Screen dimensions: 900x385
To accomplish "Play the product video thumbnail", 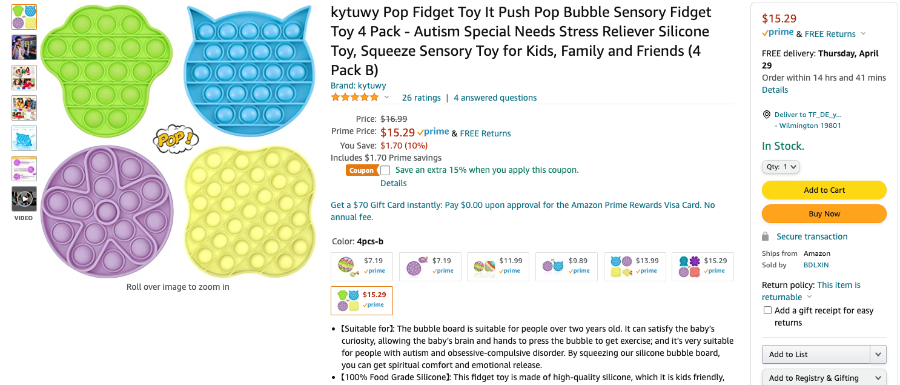I will point(24,199).
